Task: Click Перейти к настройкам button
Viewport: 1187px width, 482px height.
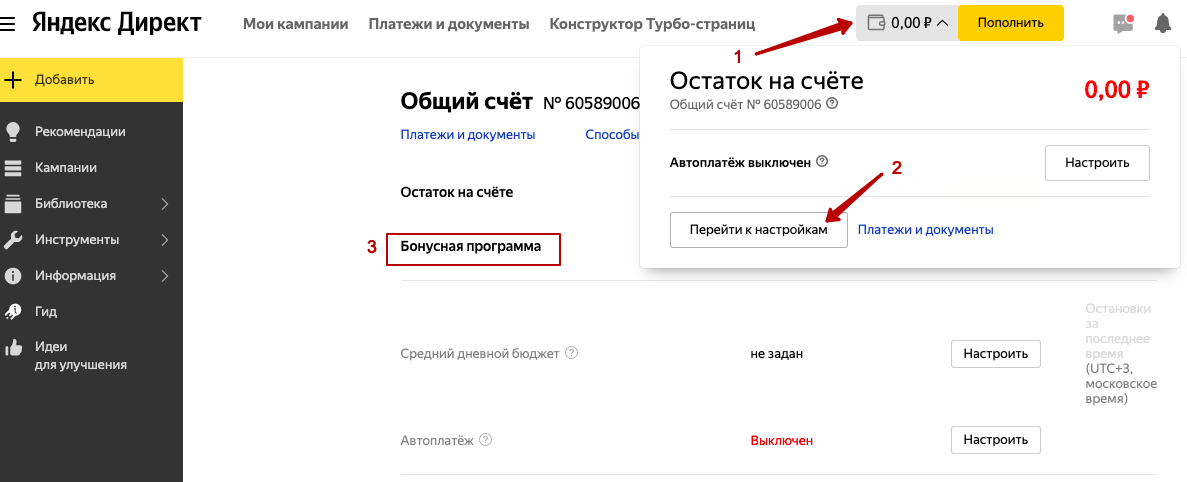Action: [759, 229]
